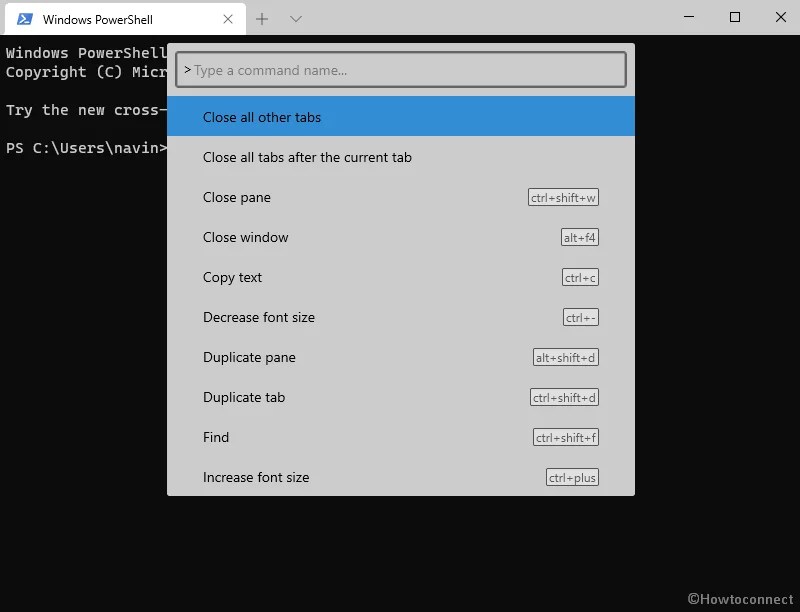Image resolution: width=800 pixels, height=612 pixels.
Task: Click the ctrl+shift+w shortcut badge
Action: pyautogui.click(x=565, y=197)
